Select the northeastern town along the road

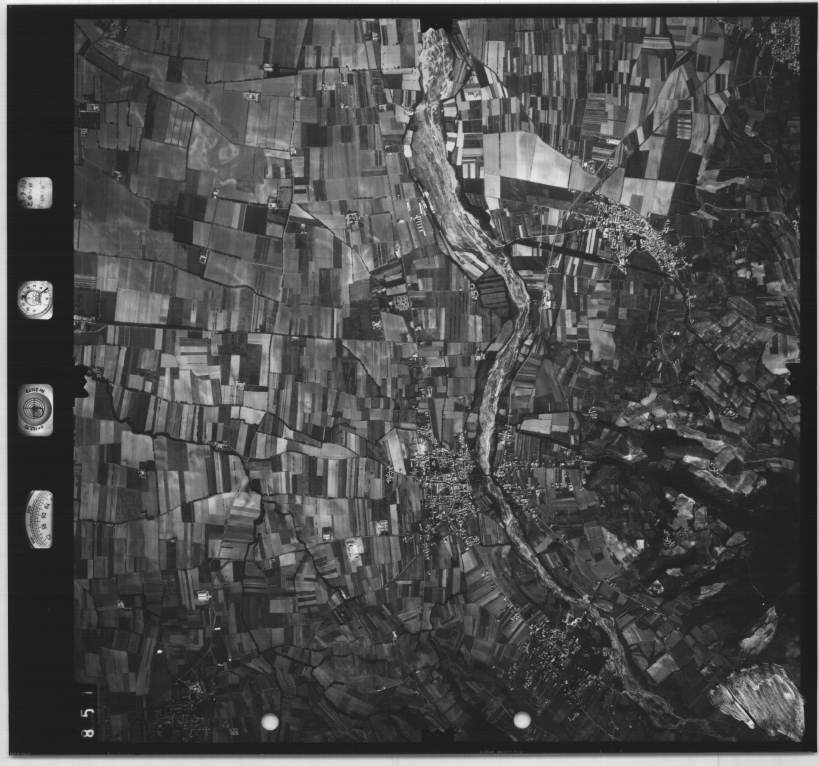pos(630,230)
